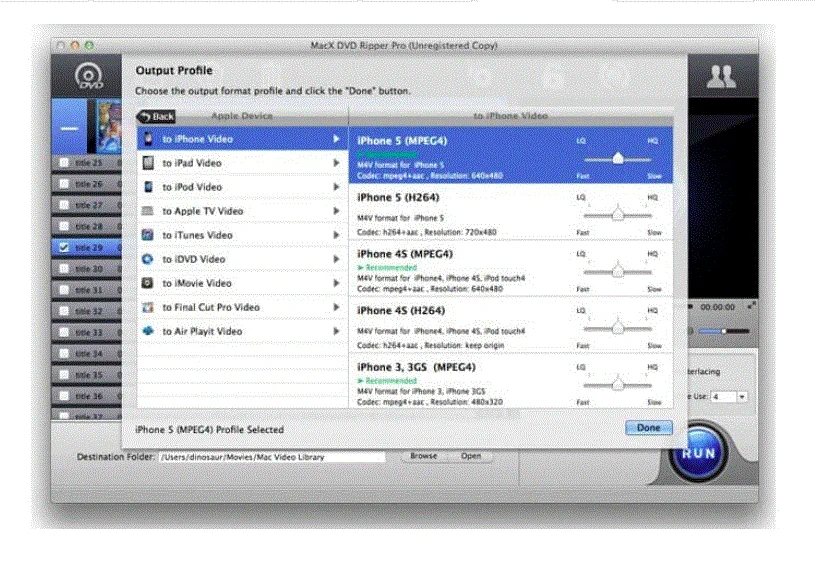Click the DVD disc icon

(89, 76)
